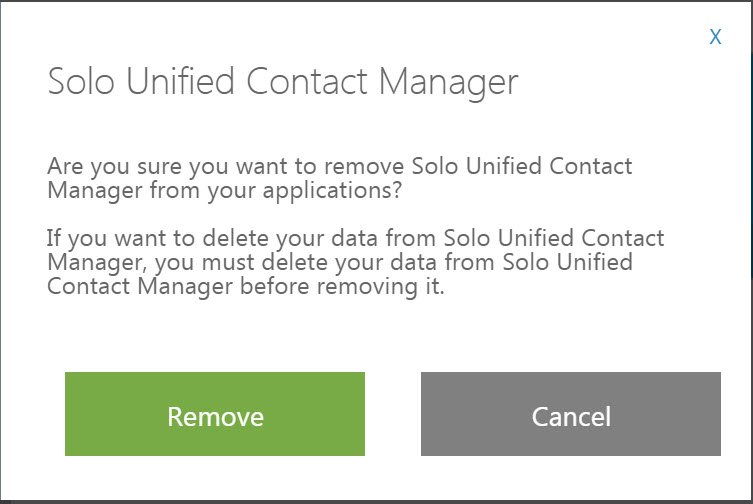Dismiss the dialog via the top-right X icon
Viewport: 753px width, 504px height.
pyautogui.click(x=715, y=37)
